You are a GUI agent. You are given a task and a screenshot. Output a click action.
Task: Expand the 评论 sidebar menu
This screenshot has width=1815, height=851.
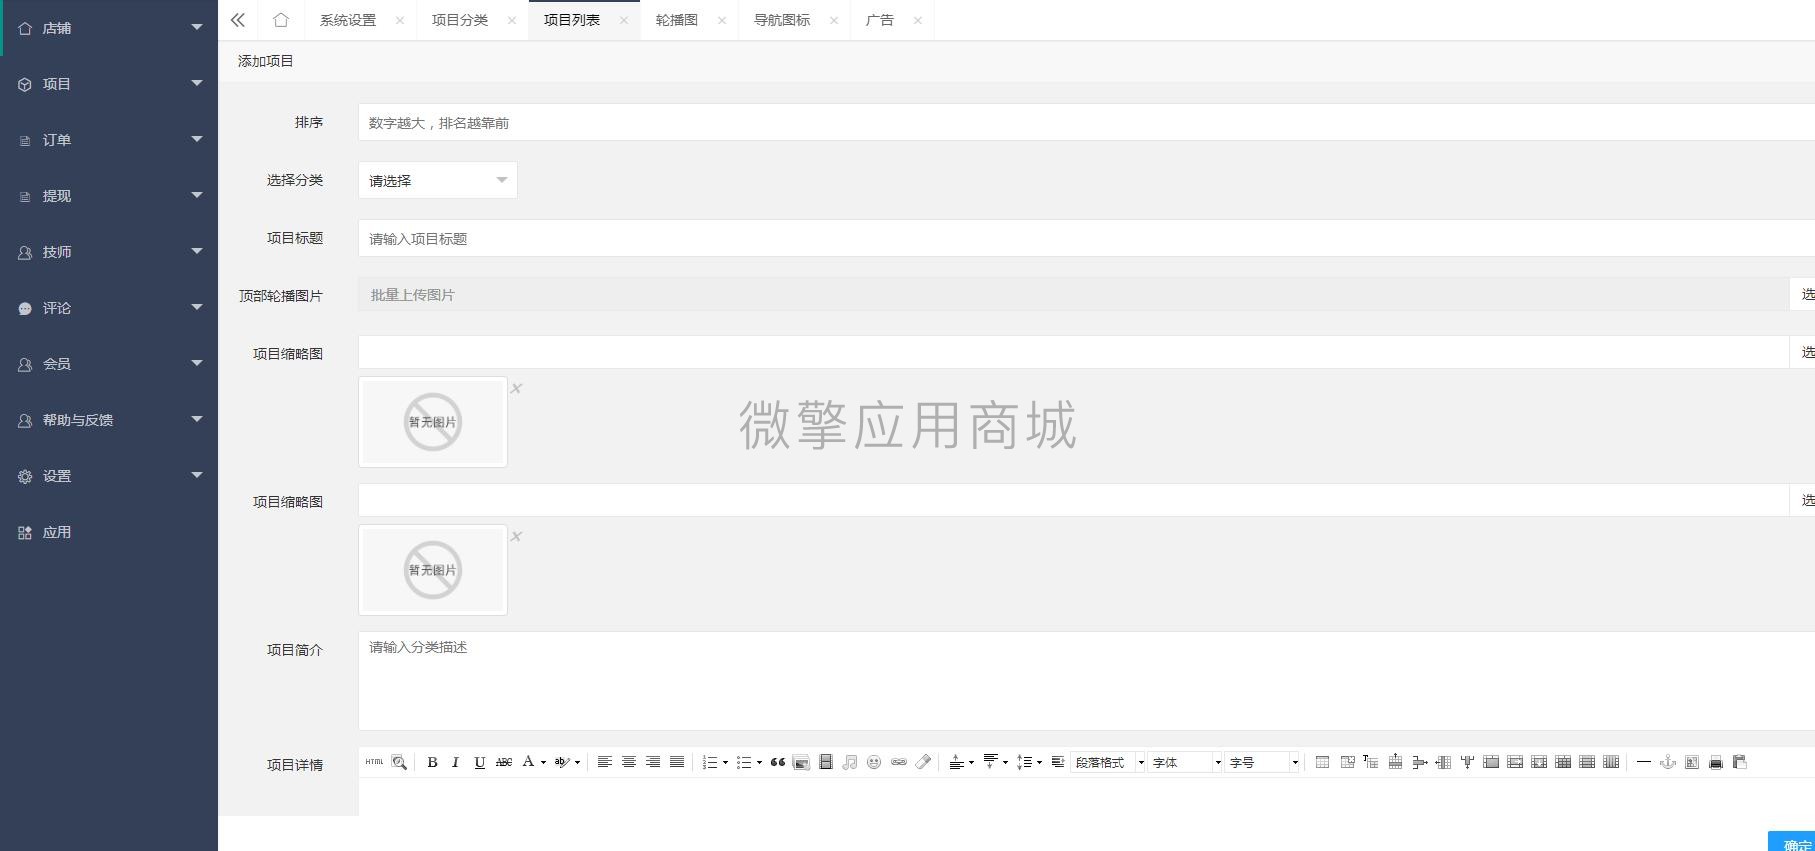tap(109, 308)
